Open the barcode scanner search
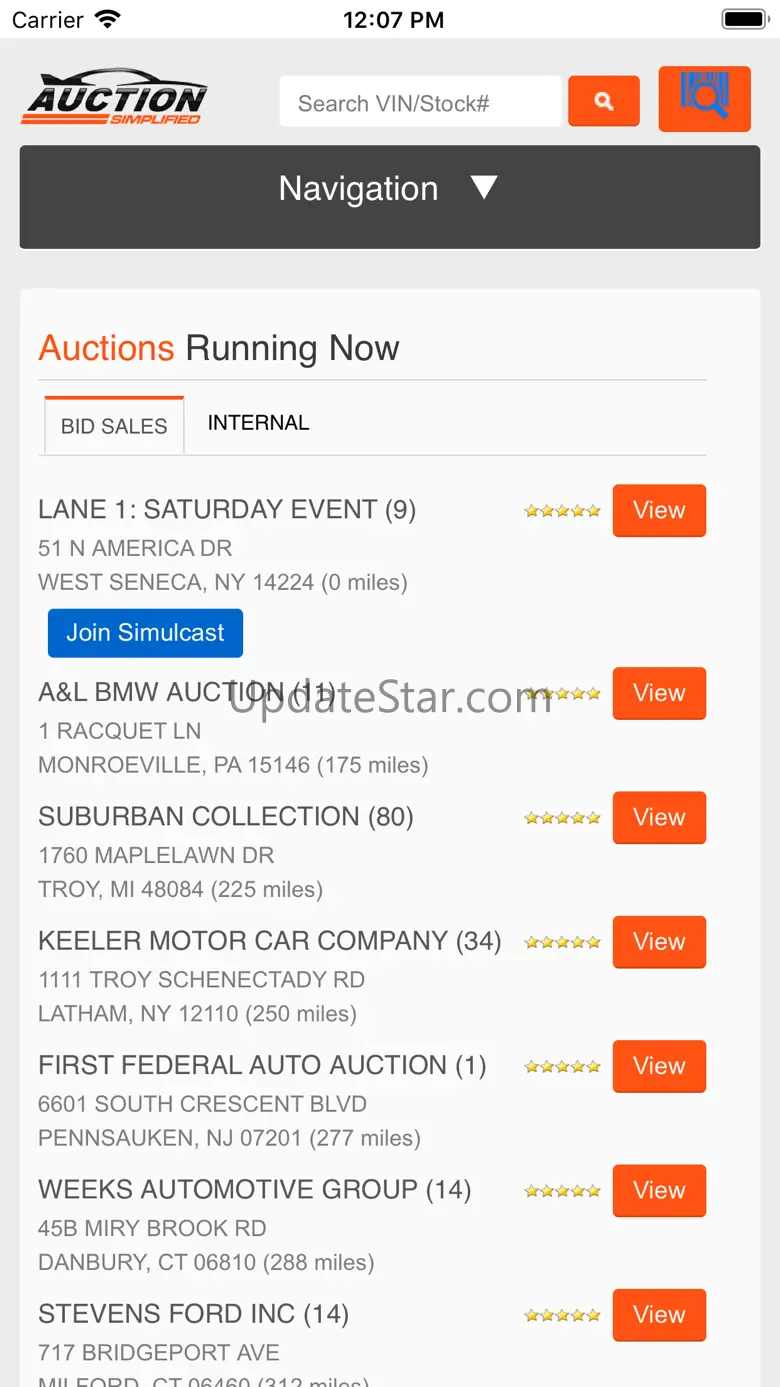780x1387 pixels. pyautogui.click(x=704, y=99)
